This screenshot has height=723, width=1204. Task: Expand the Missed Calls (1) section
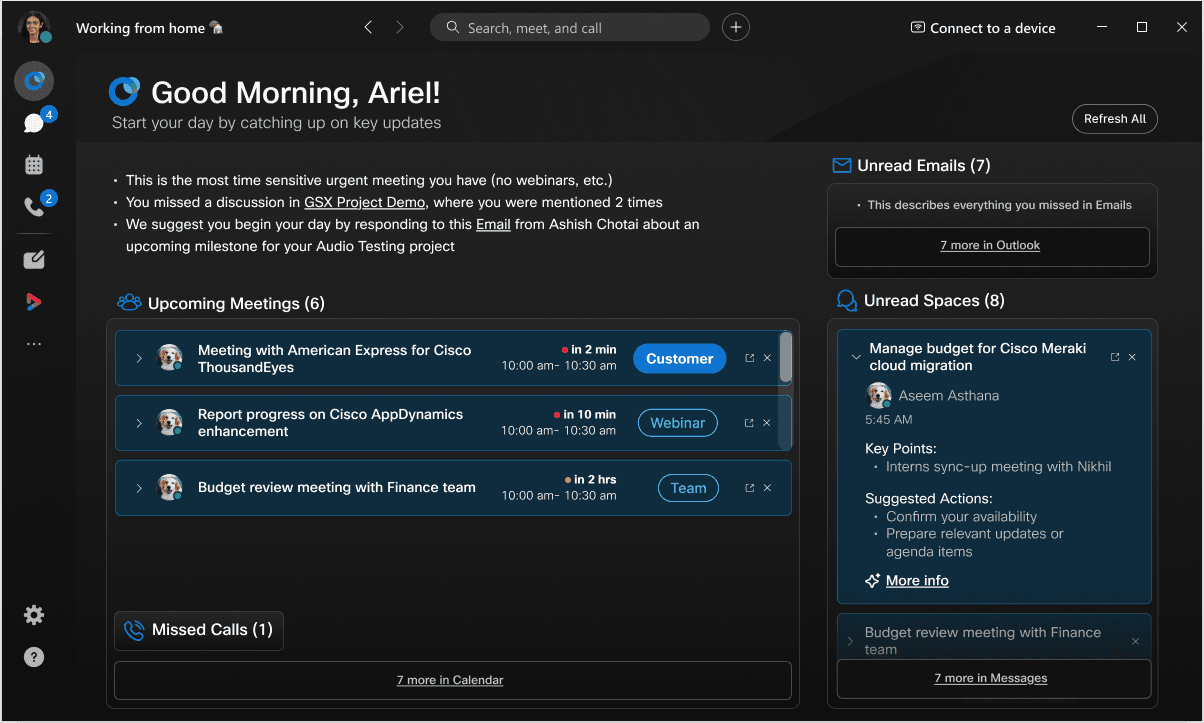(x=199, y=630)
